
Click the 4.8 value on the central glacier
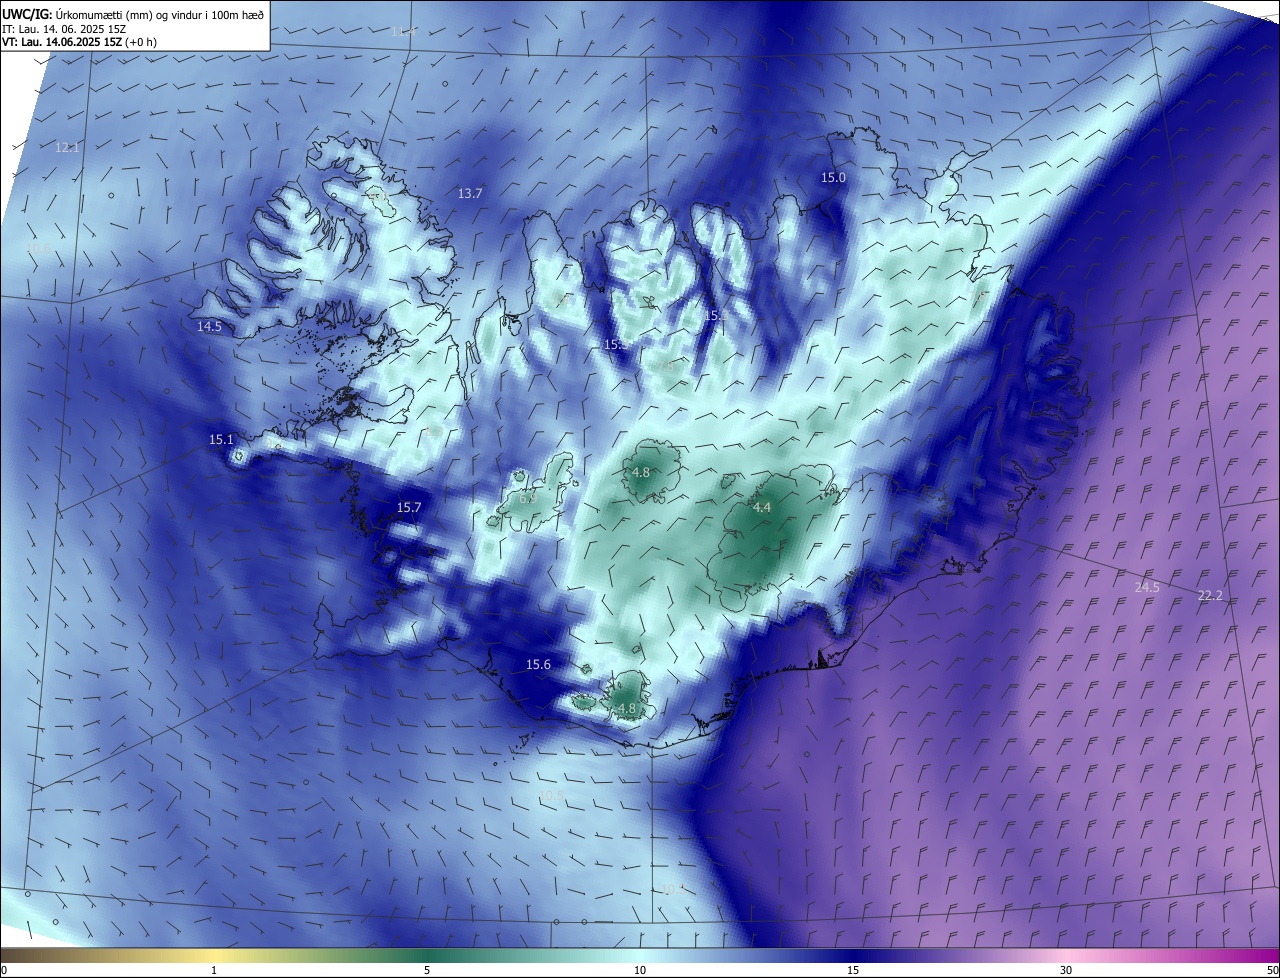point(641,472)
